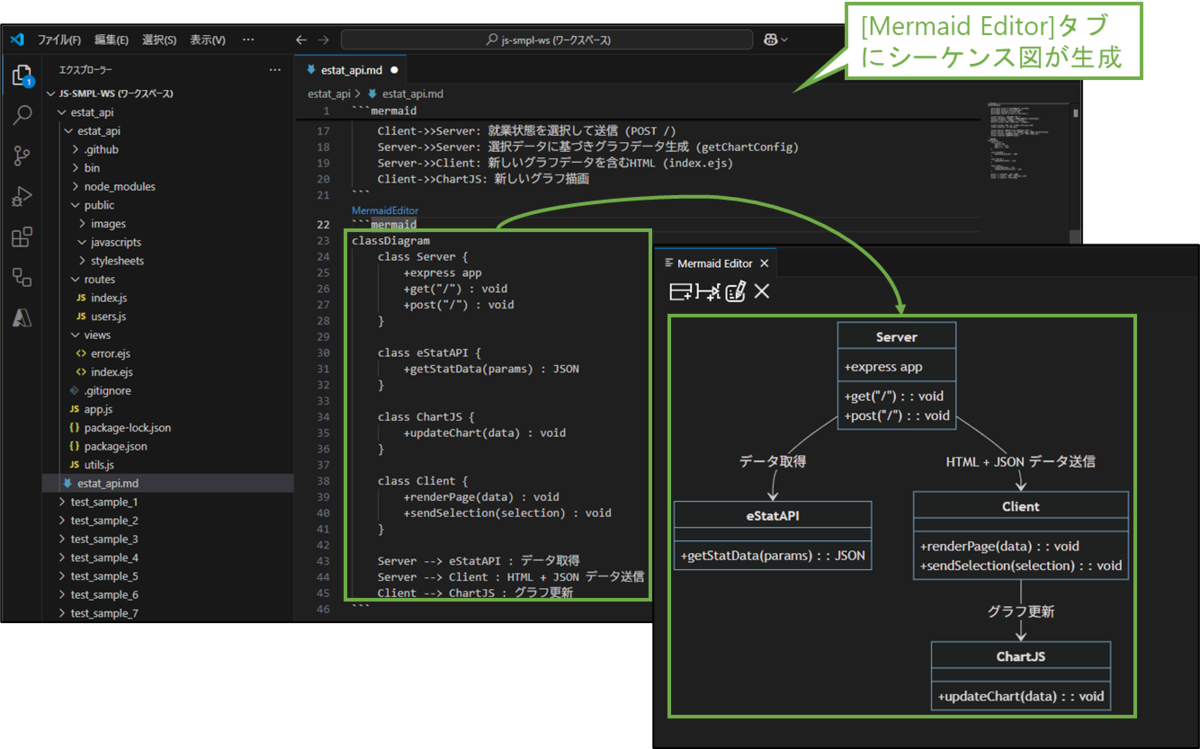Click line 23 classDiagram text
The width and height of the screenshot is (1200, 749).
click(x=391, y=241)
